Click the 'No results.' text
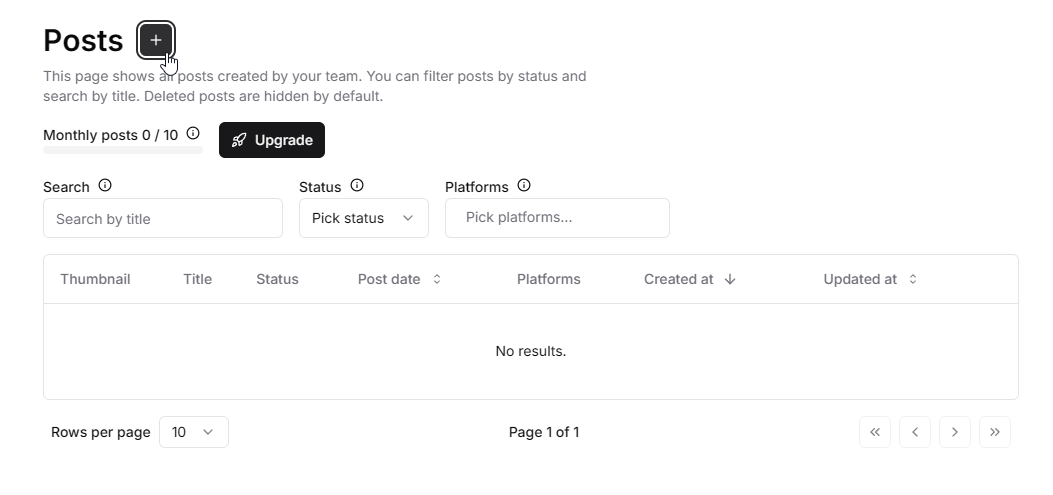Image resolution: width=1053 pixels, height=495 pixels. pyautogui.click(x=531, y=351)
